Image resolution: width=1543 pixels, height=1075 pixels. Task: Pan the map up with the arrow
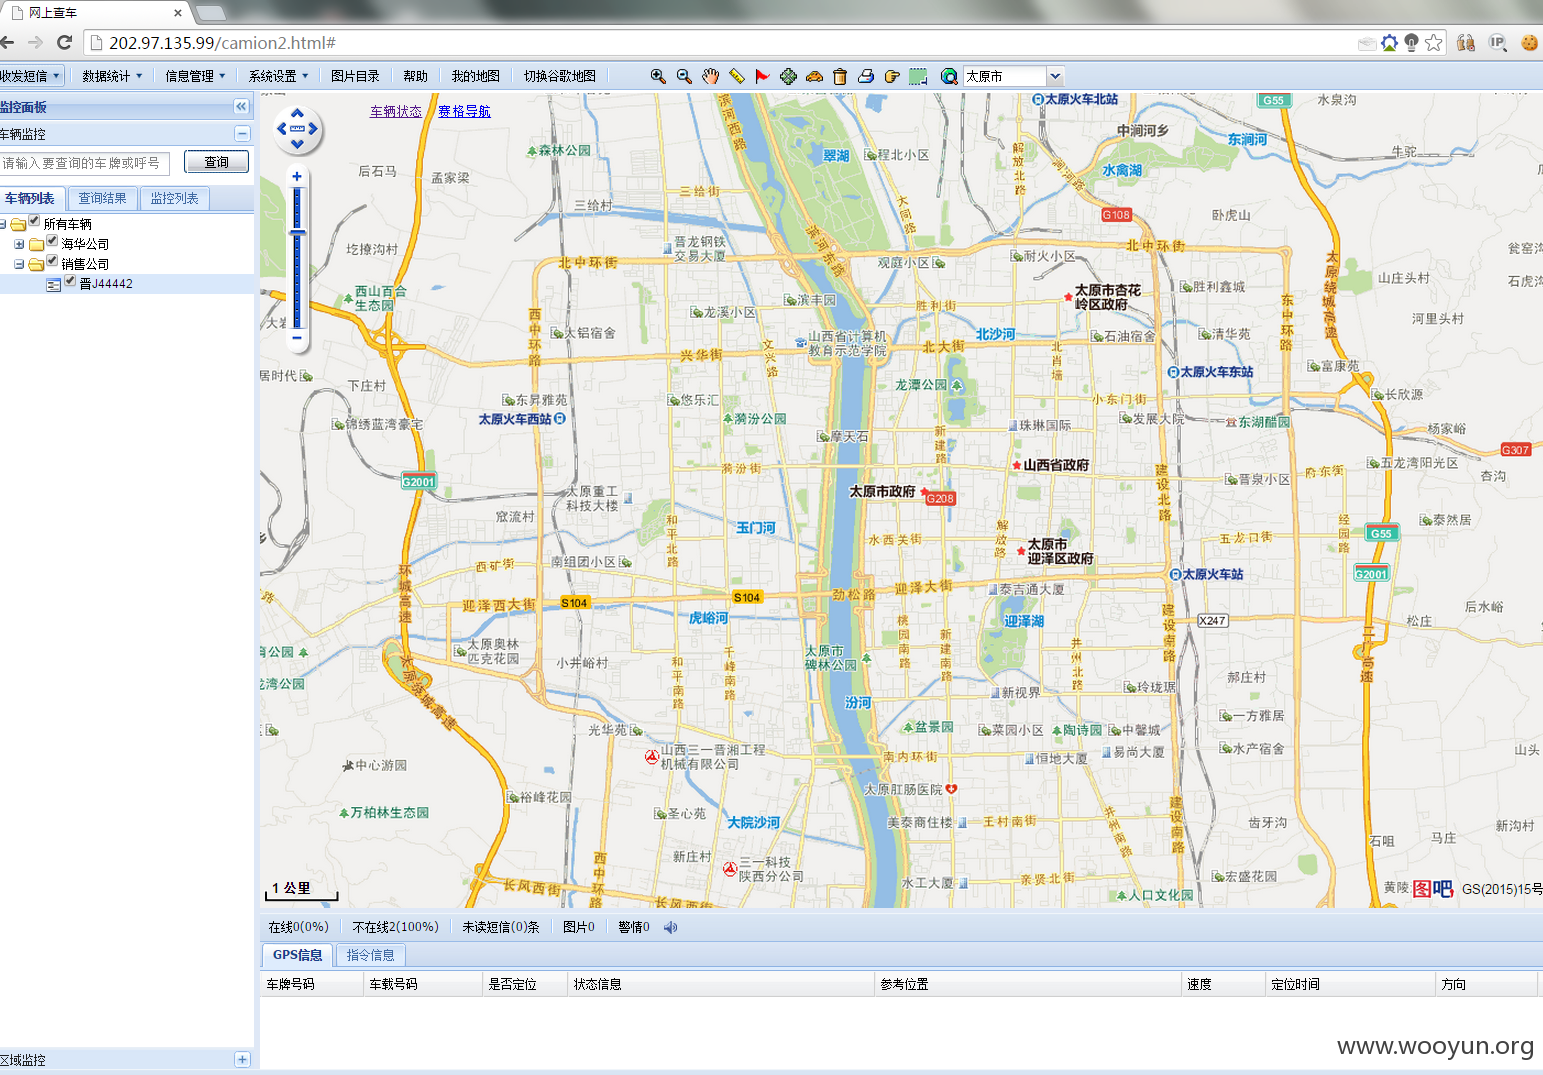(297, 113)
